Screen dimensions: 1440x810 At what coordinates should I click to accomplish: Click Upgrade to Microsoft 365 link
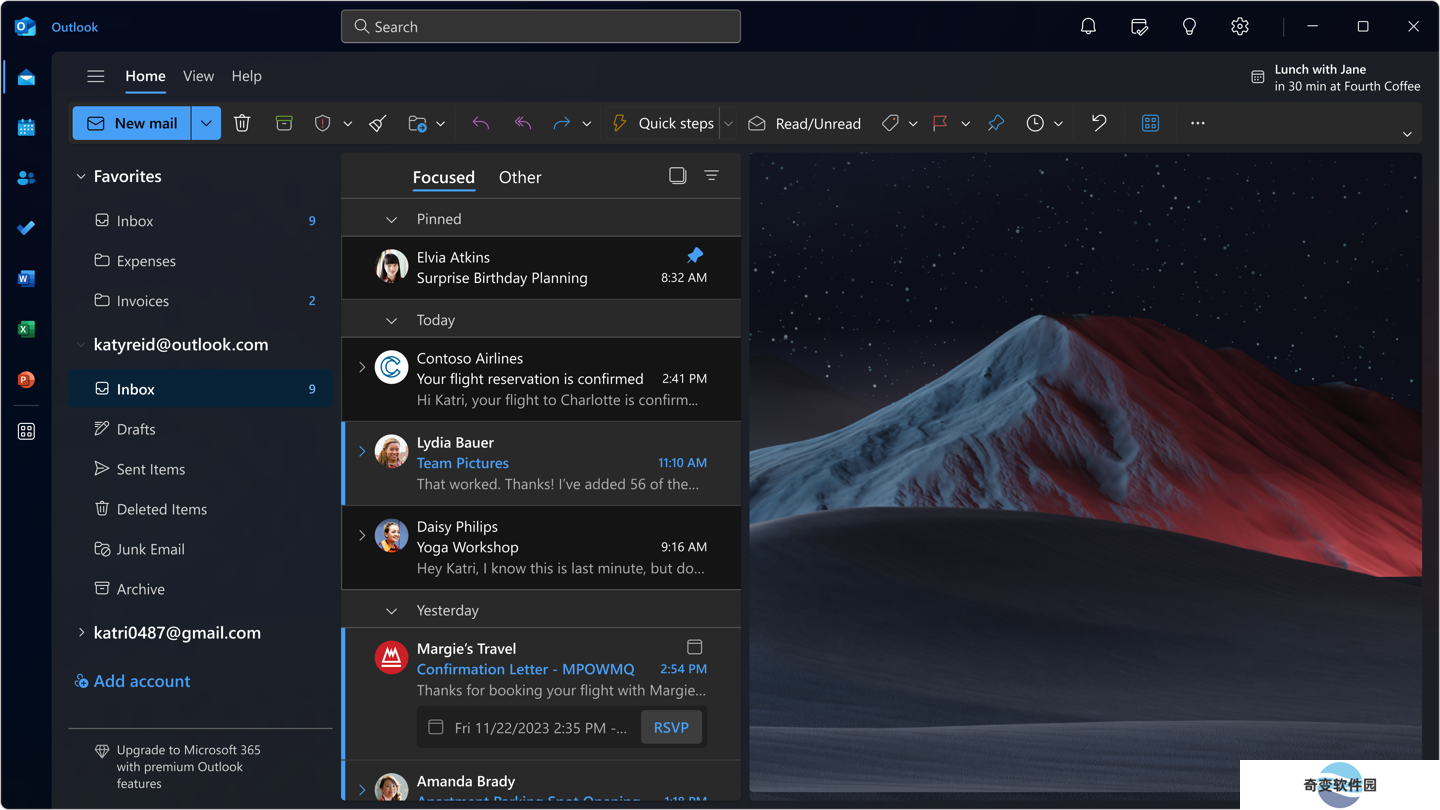(178, 767)
